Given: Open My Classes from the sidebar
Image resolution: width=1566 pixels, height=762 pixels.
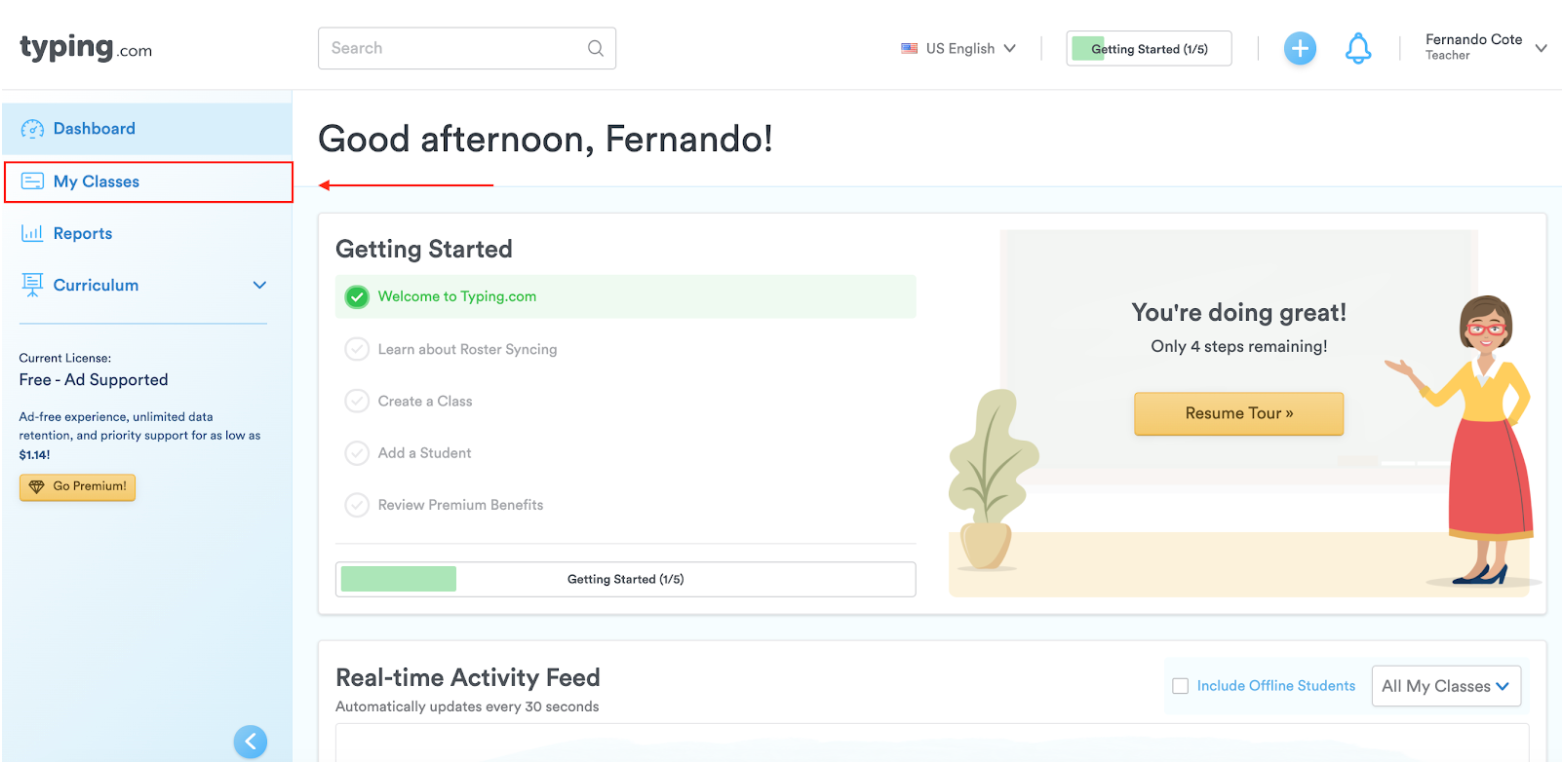Looking at the screenshot, I should [x=94, y=181].
